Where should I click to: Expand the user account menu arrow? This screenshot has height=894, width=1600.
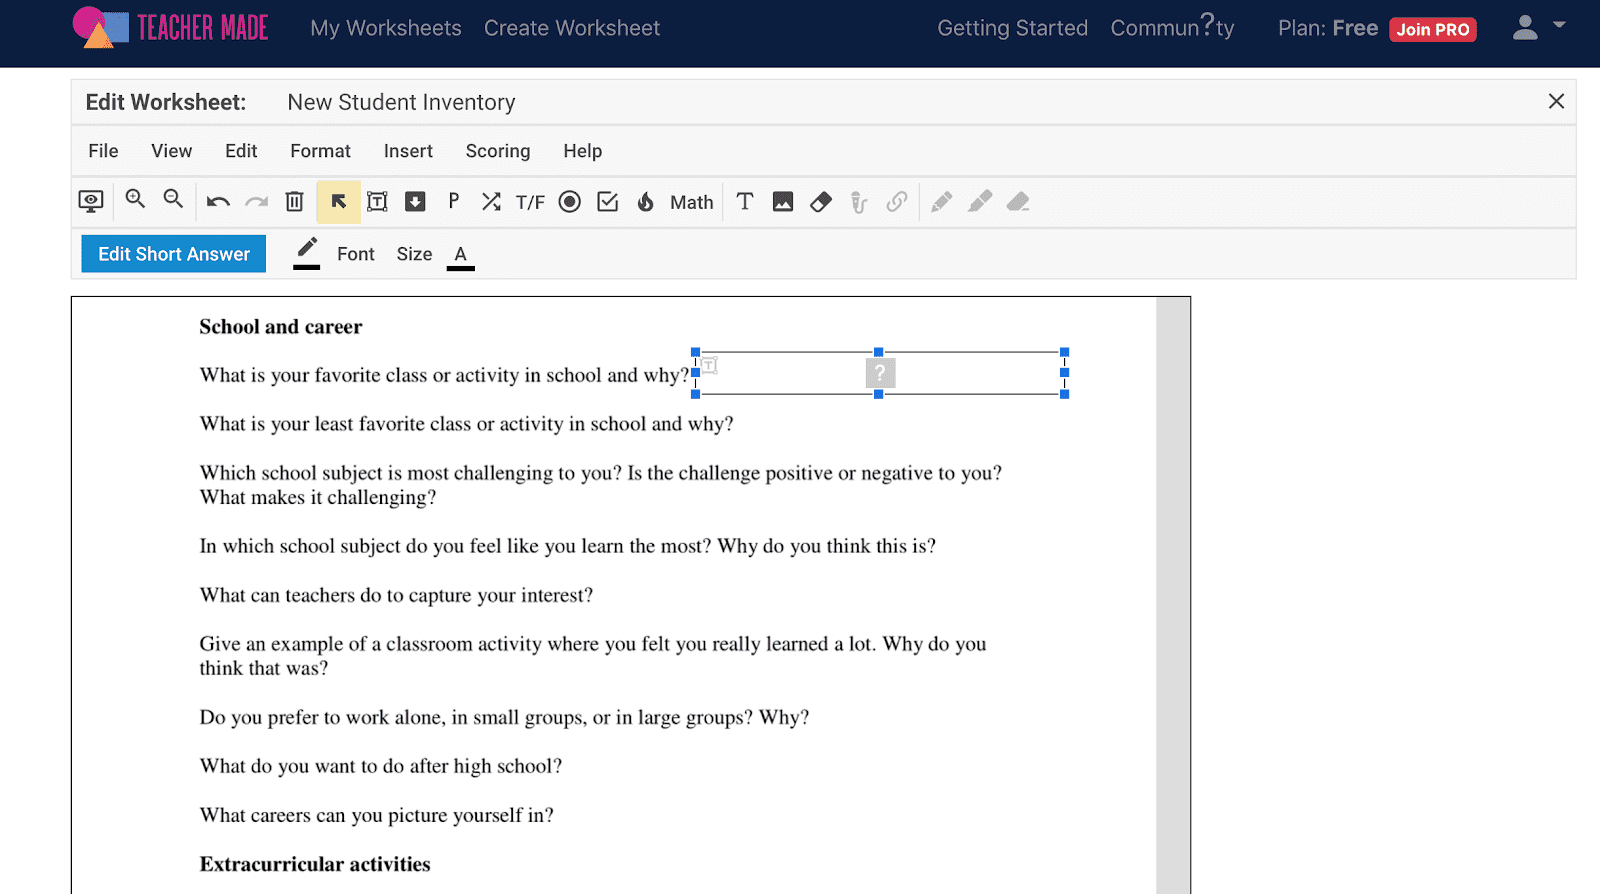1559,25
